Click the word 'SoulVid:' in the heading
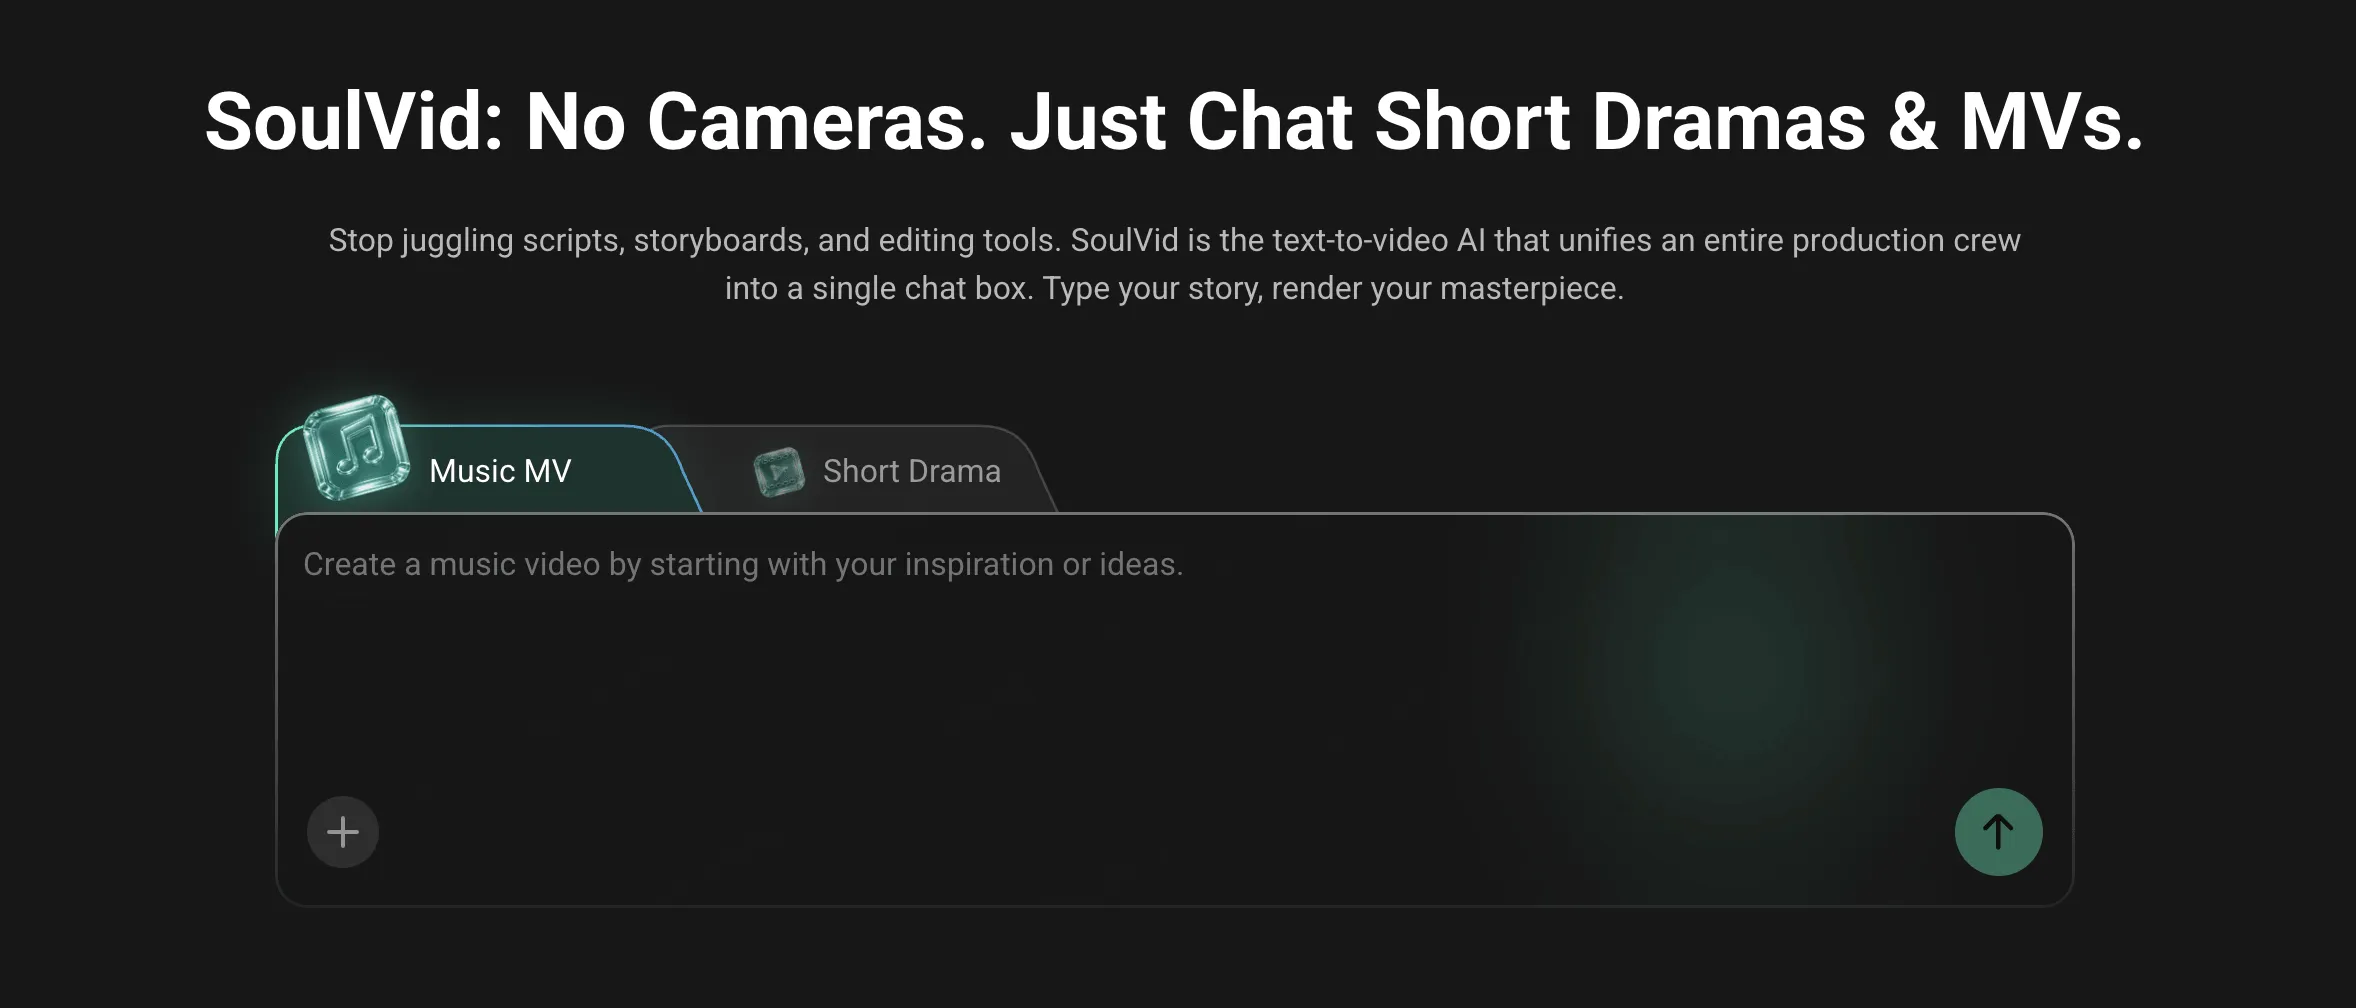The width and height of the screenshot is (2356, 1008). click(354, 121)
